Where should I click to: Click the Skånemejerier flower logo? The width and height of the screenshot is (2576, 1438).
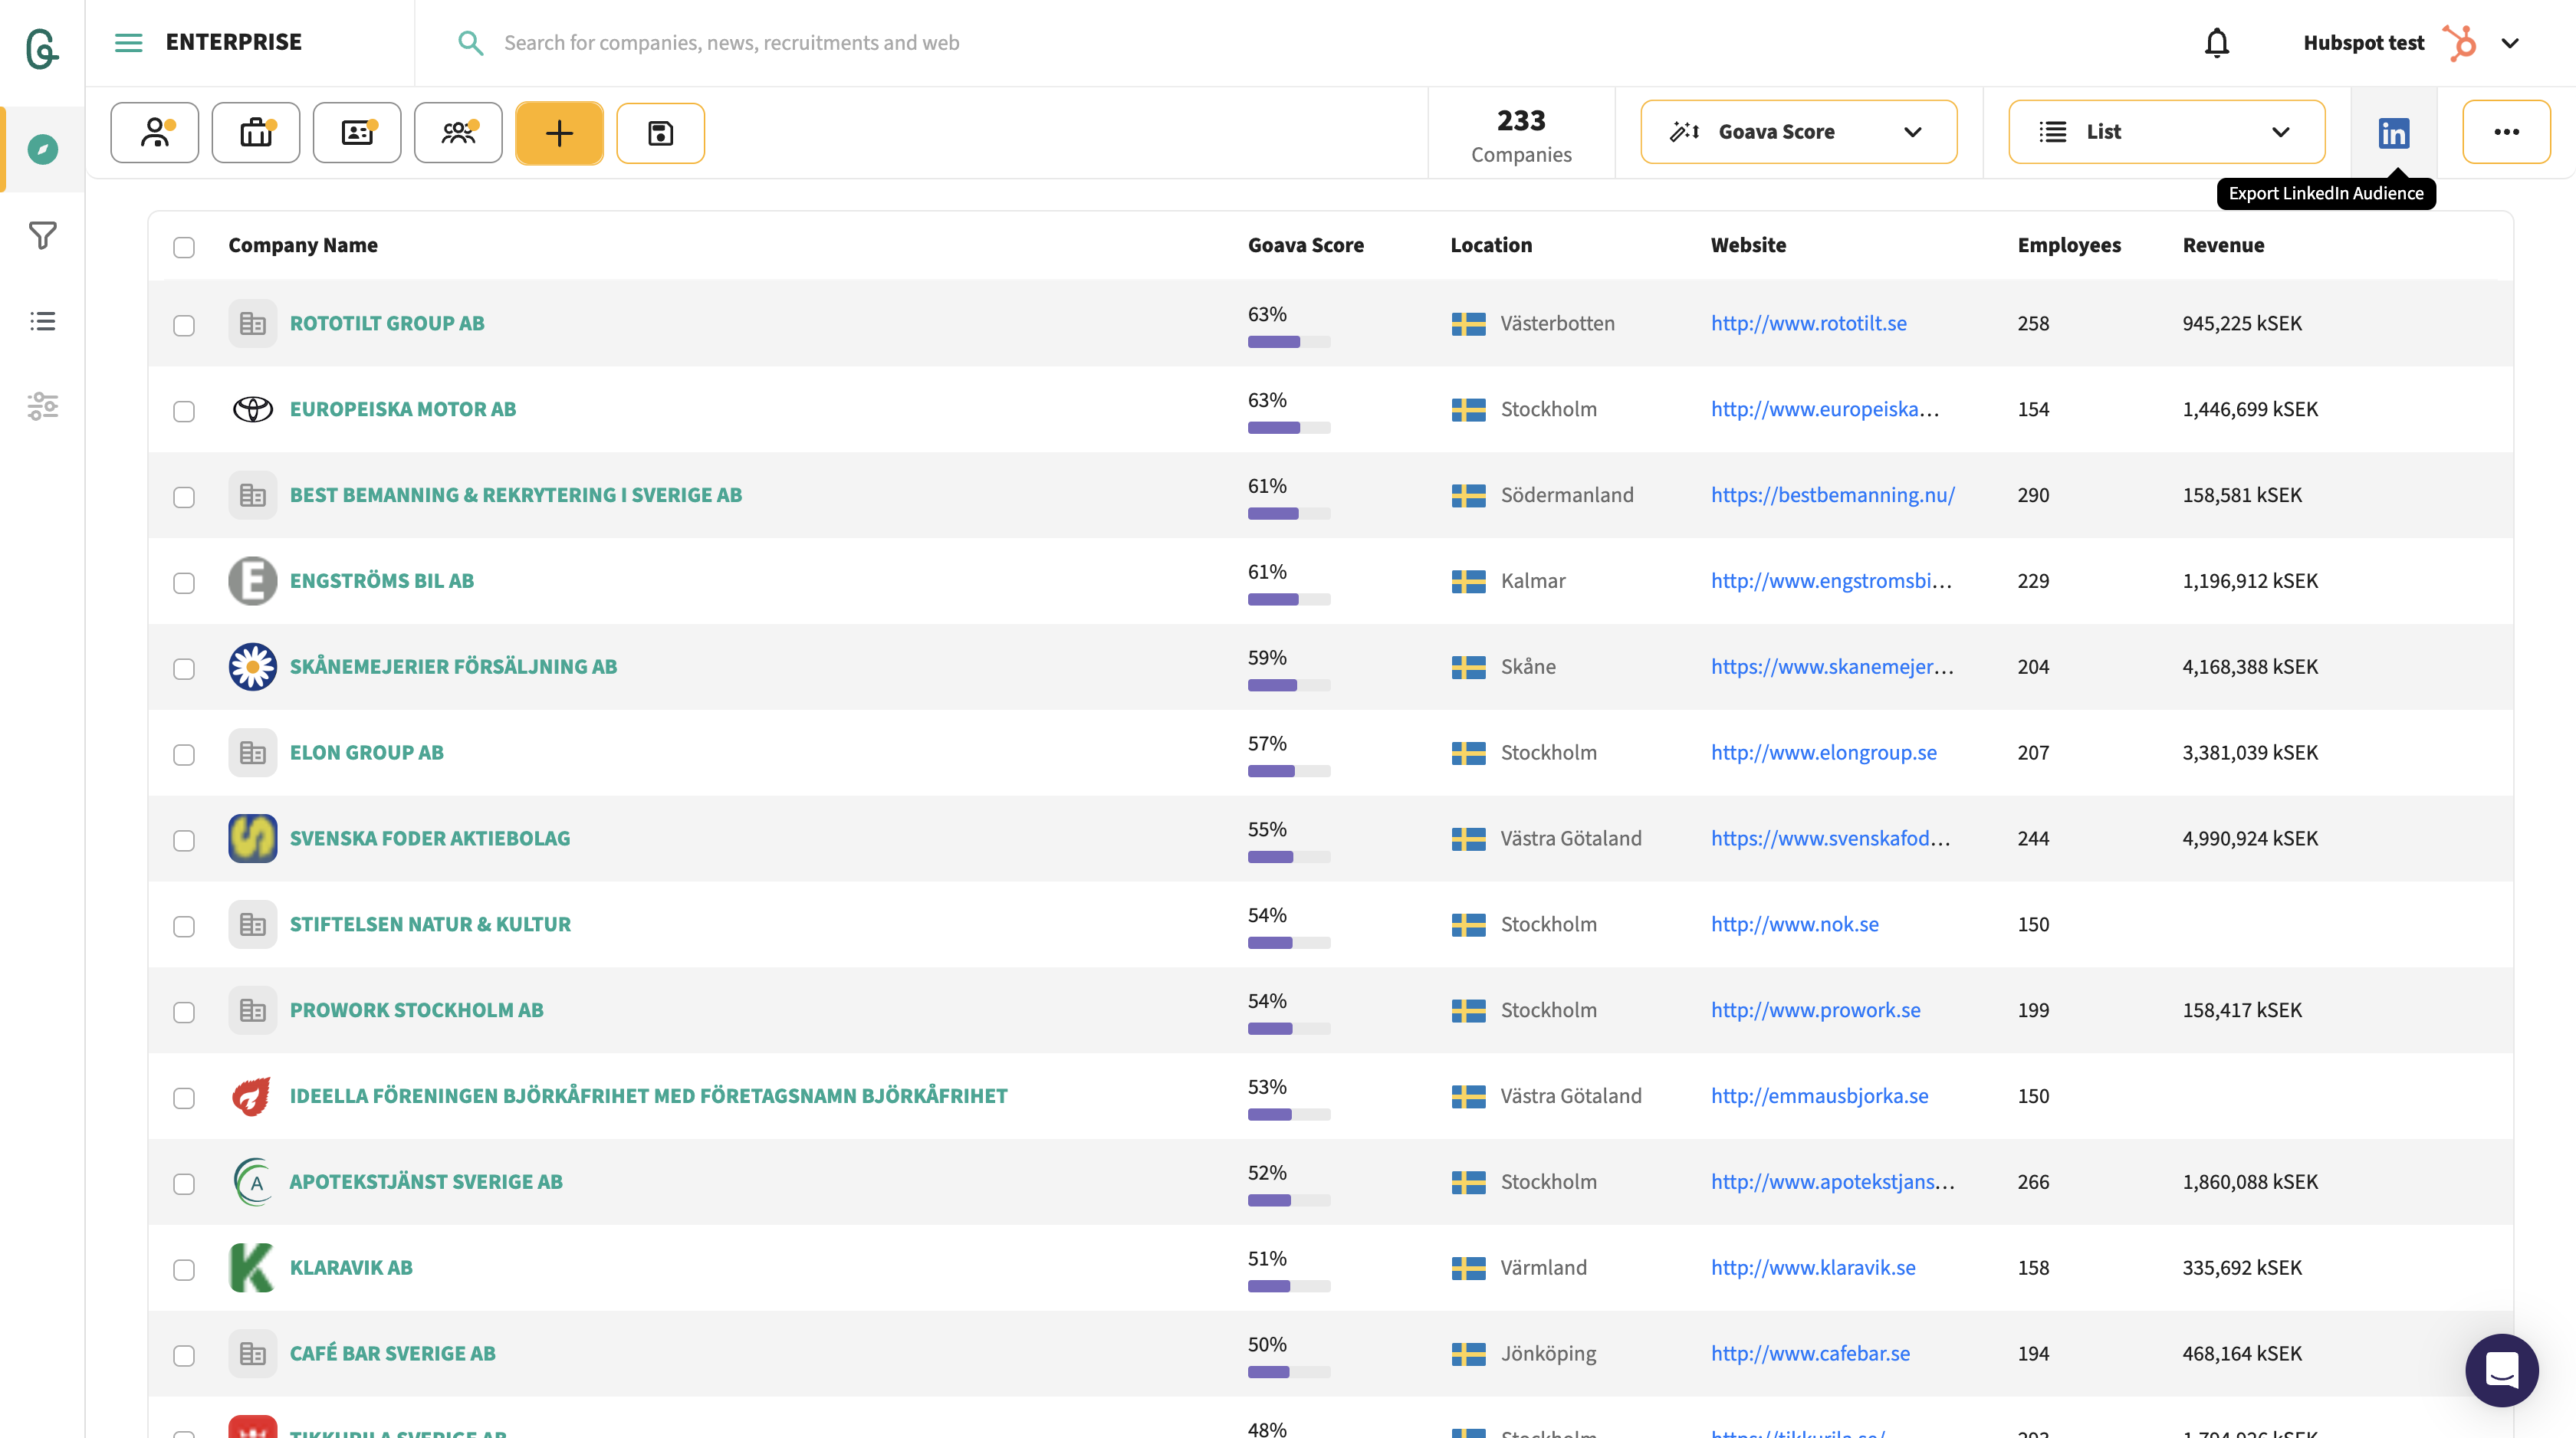click(253, 667)
